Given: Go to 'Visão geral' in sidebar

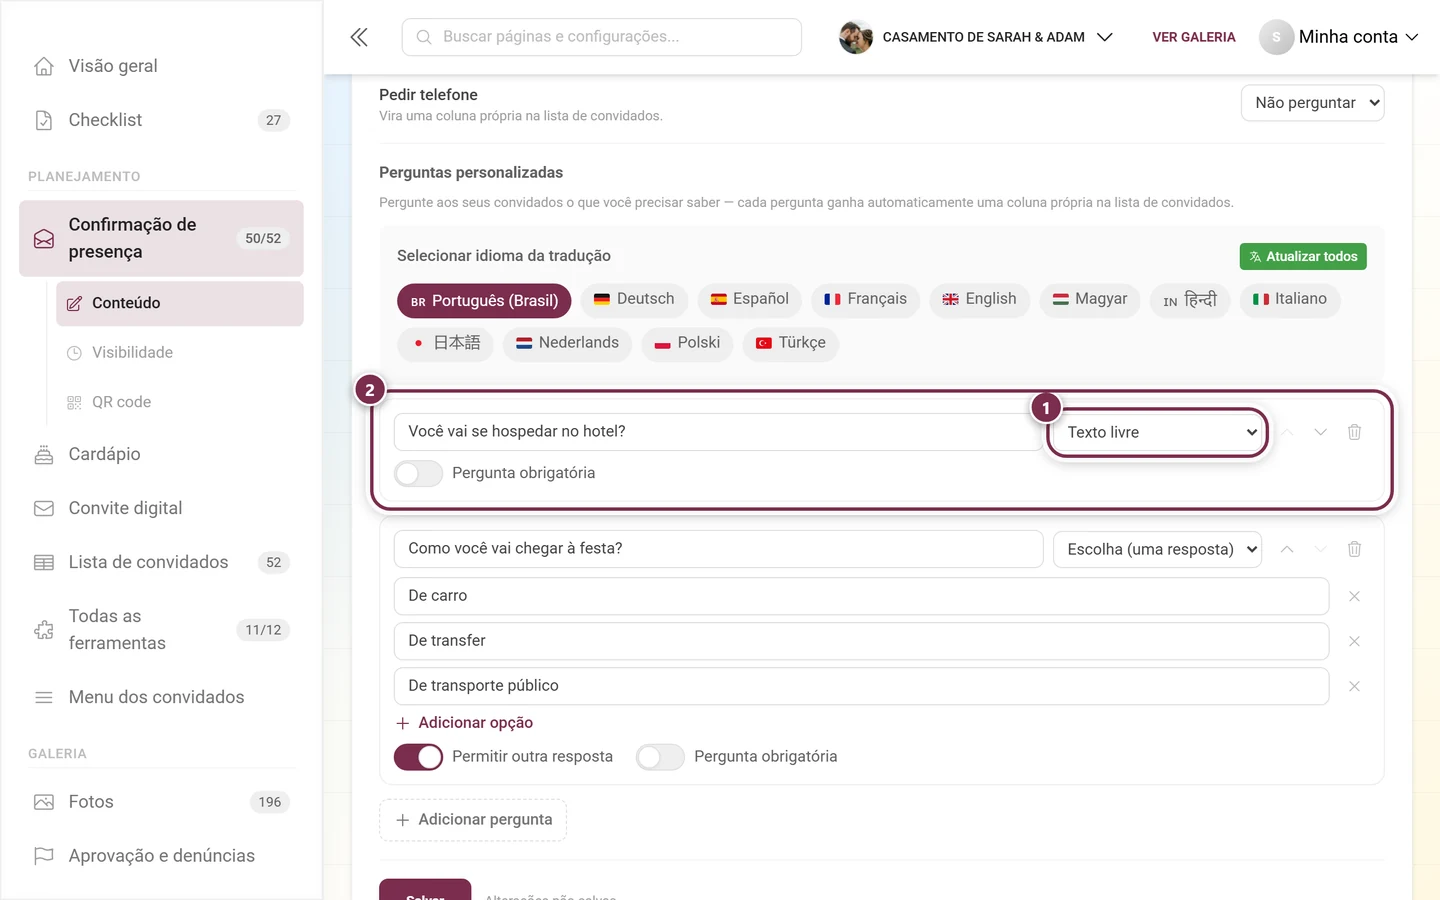Looking at the screenshot, I should pyautogui.click(x=161, y=66).
